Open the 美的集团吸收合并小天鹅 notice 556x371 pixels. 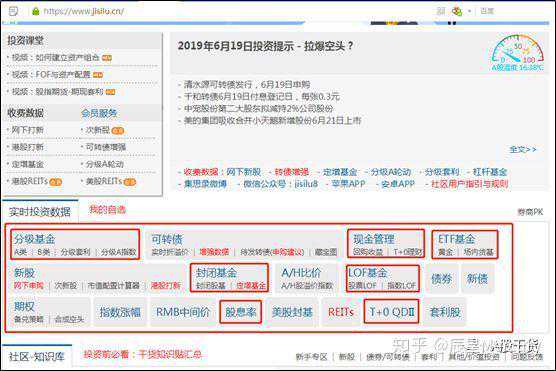(x=272, y=120)
